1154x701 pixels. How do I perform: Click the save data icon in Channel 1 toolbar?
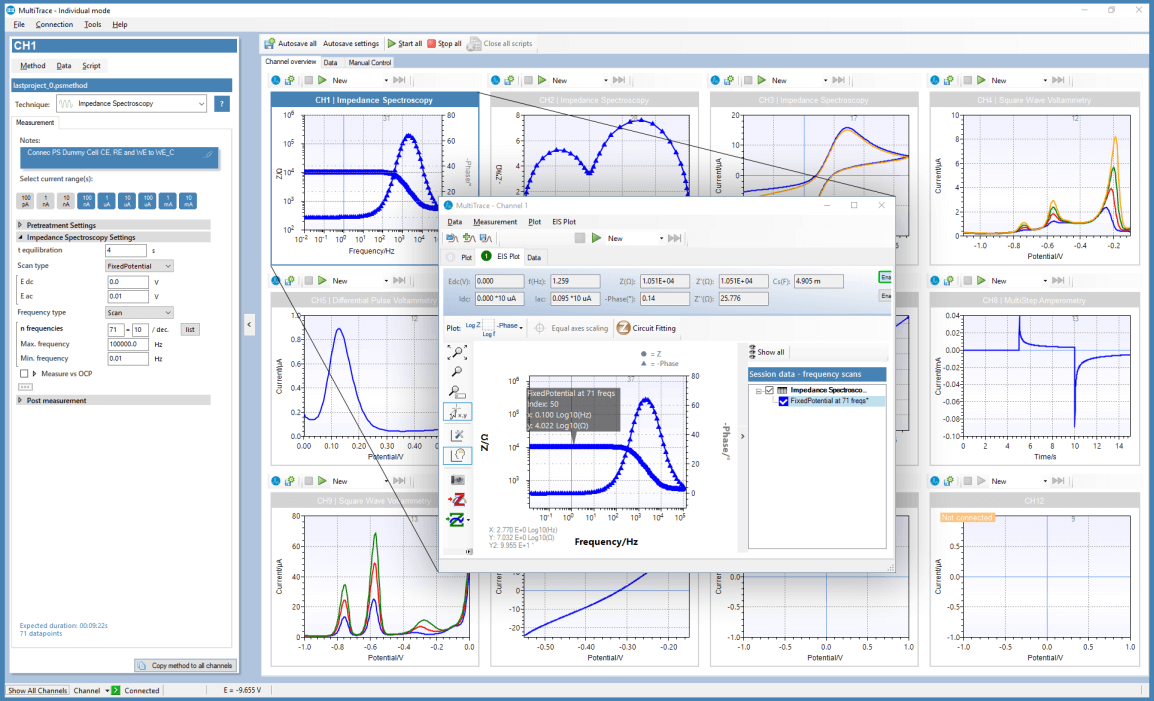(486, 238)
